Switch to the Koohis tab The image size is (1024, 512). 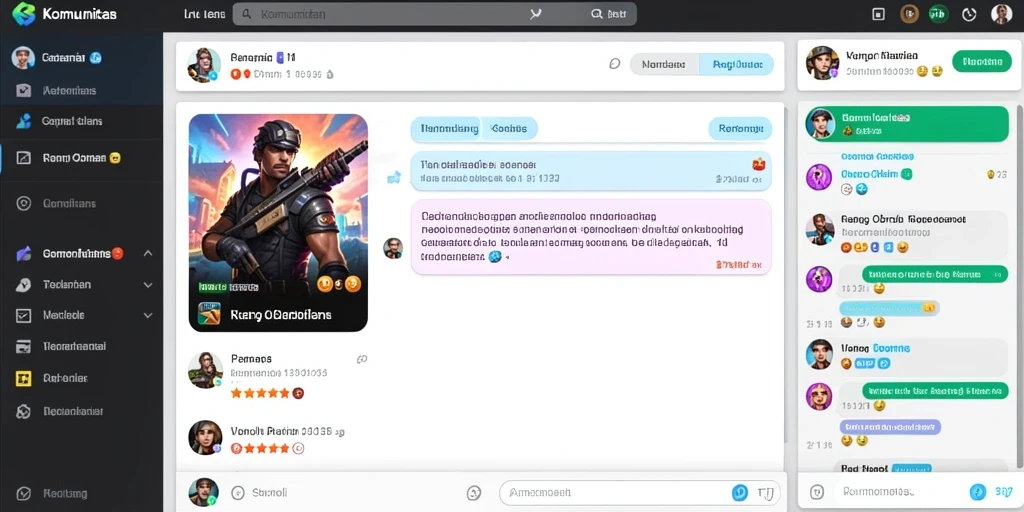pyautogui.click(x=509, y=129)
